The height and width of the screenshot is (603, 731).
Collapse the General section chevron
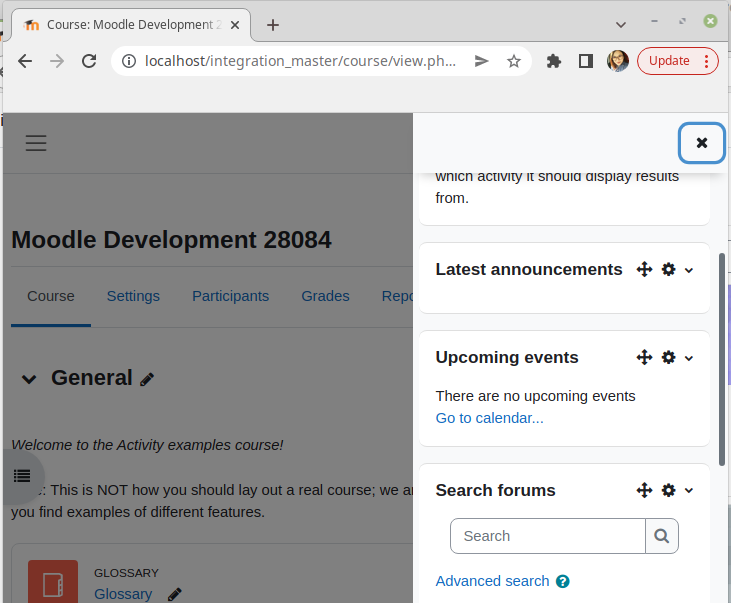tap(29, 379)
